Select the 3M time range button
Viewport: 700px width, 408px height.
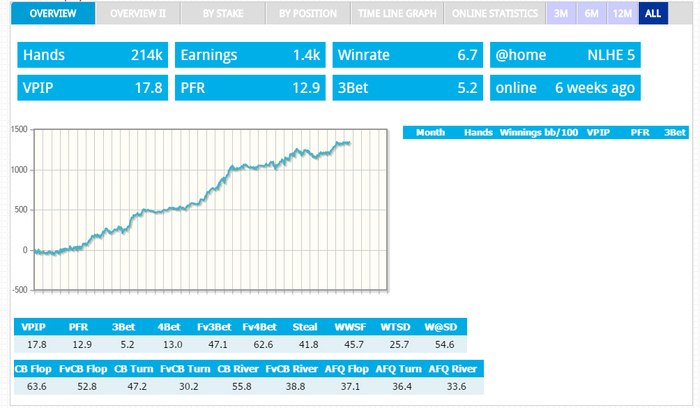point(561,13)
